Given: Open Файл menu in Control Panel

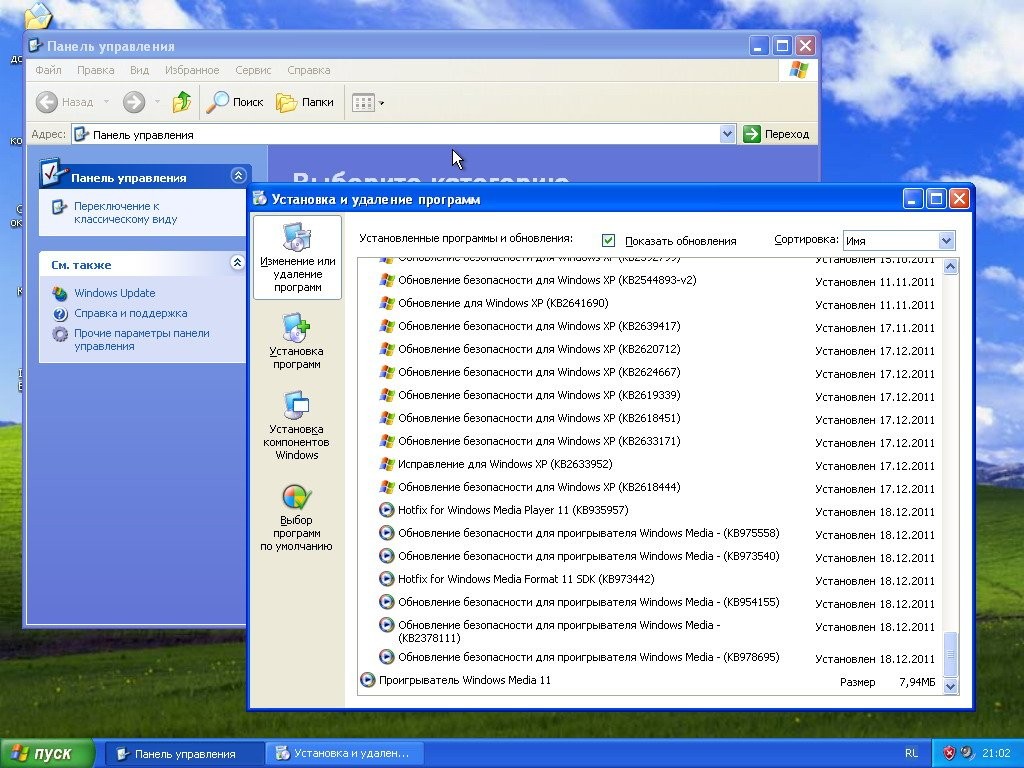Looking at the screenshot, I should (x=48, y=70).
